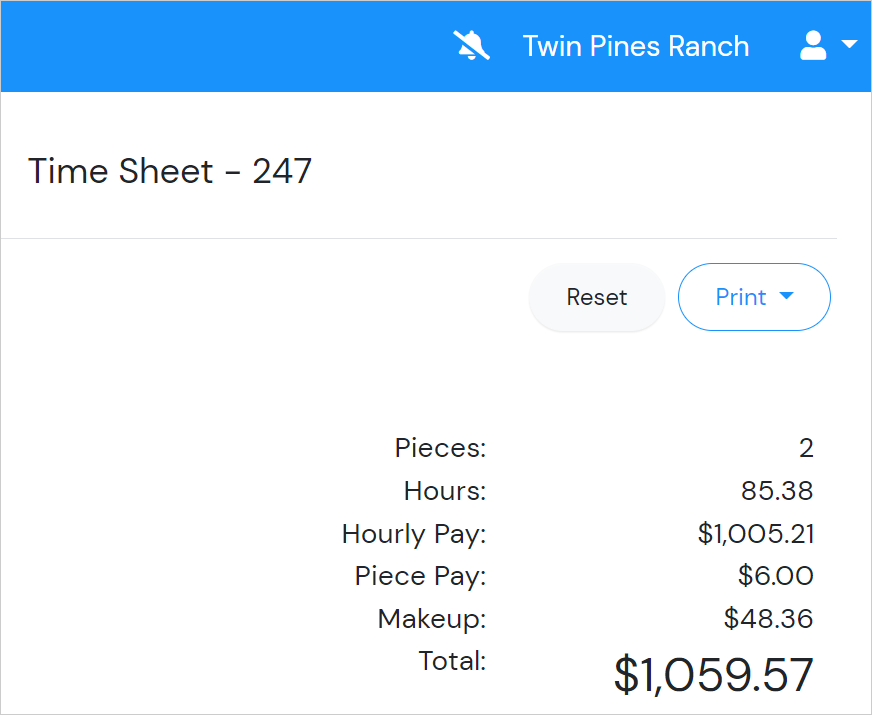This screenshot has width=872, height=715.
Task: Click the Reset button
Action: click(597, 297)
